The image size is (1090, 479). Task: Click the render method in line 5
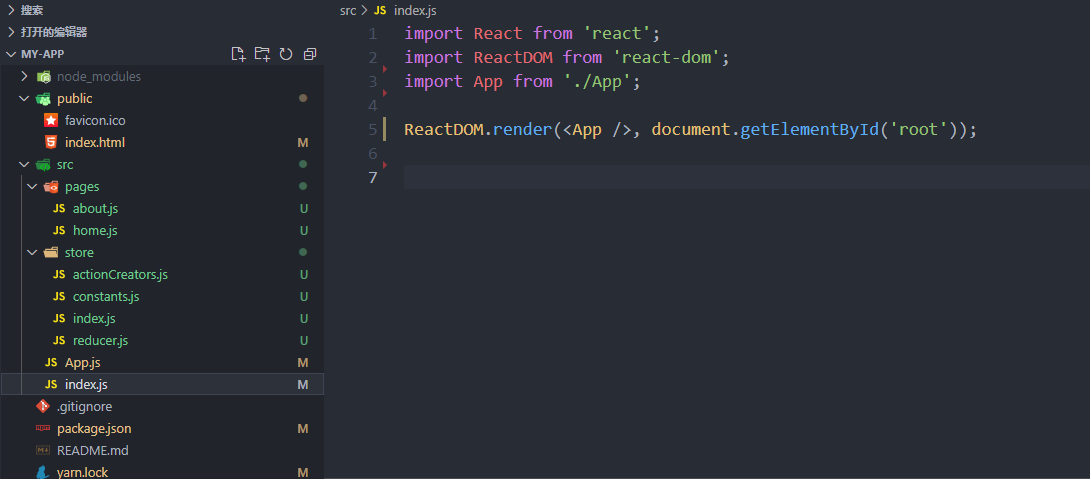[x=523, y=130]
